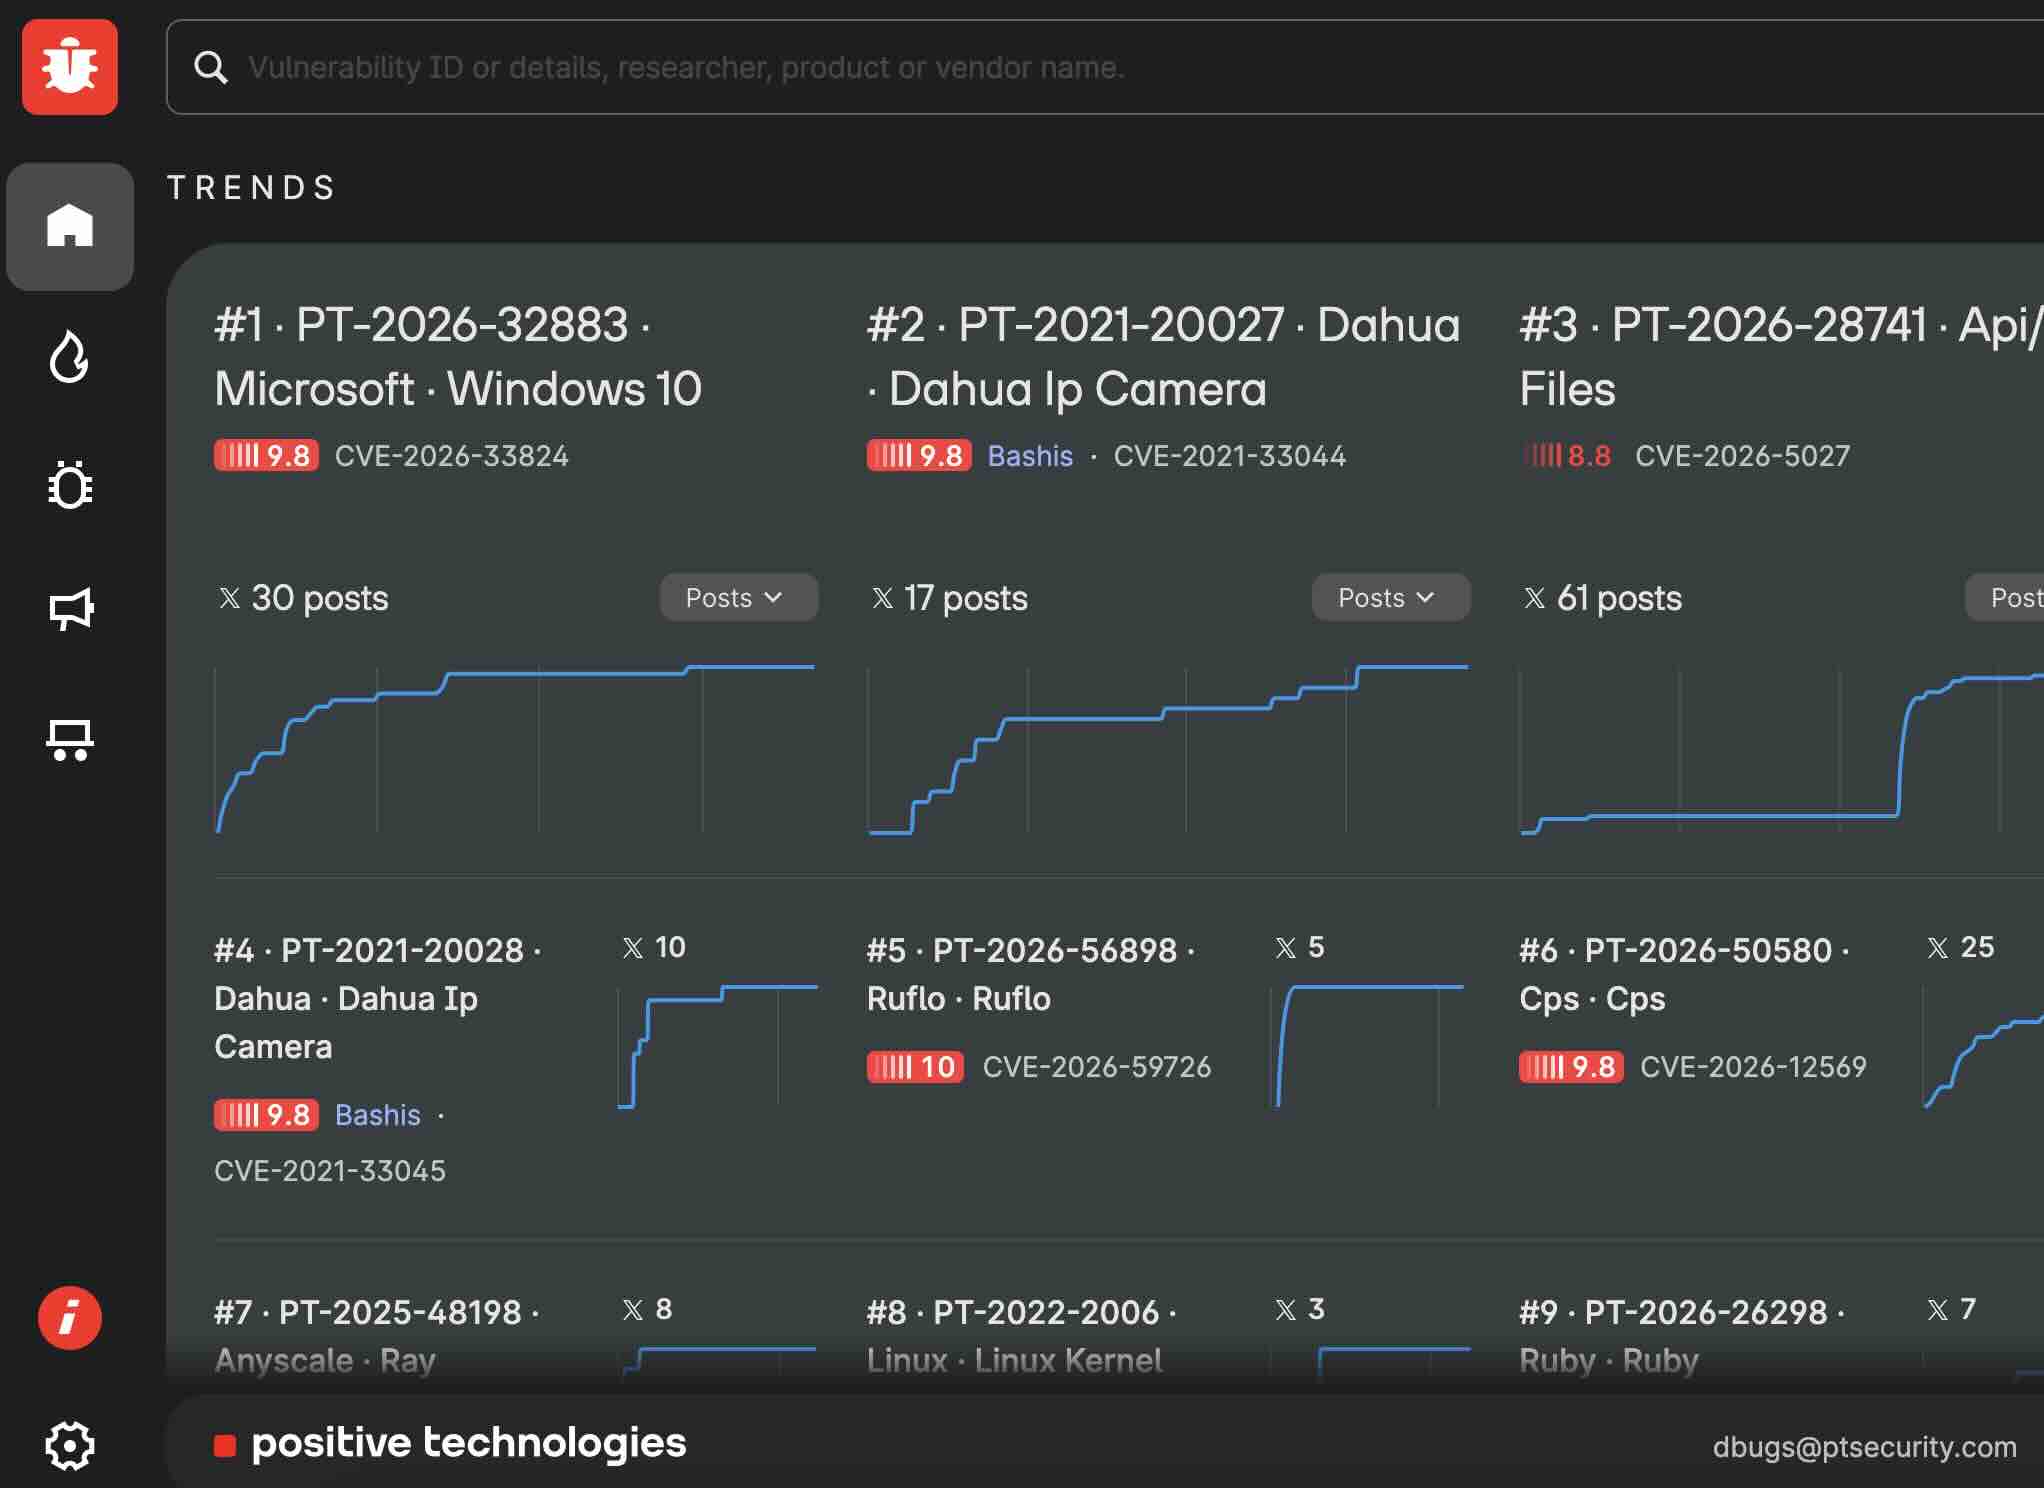The width and height of the screenshot is (2044, 1488).
Task: Open the Home sidebar icon
Action: (x=70, y=226)
